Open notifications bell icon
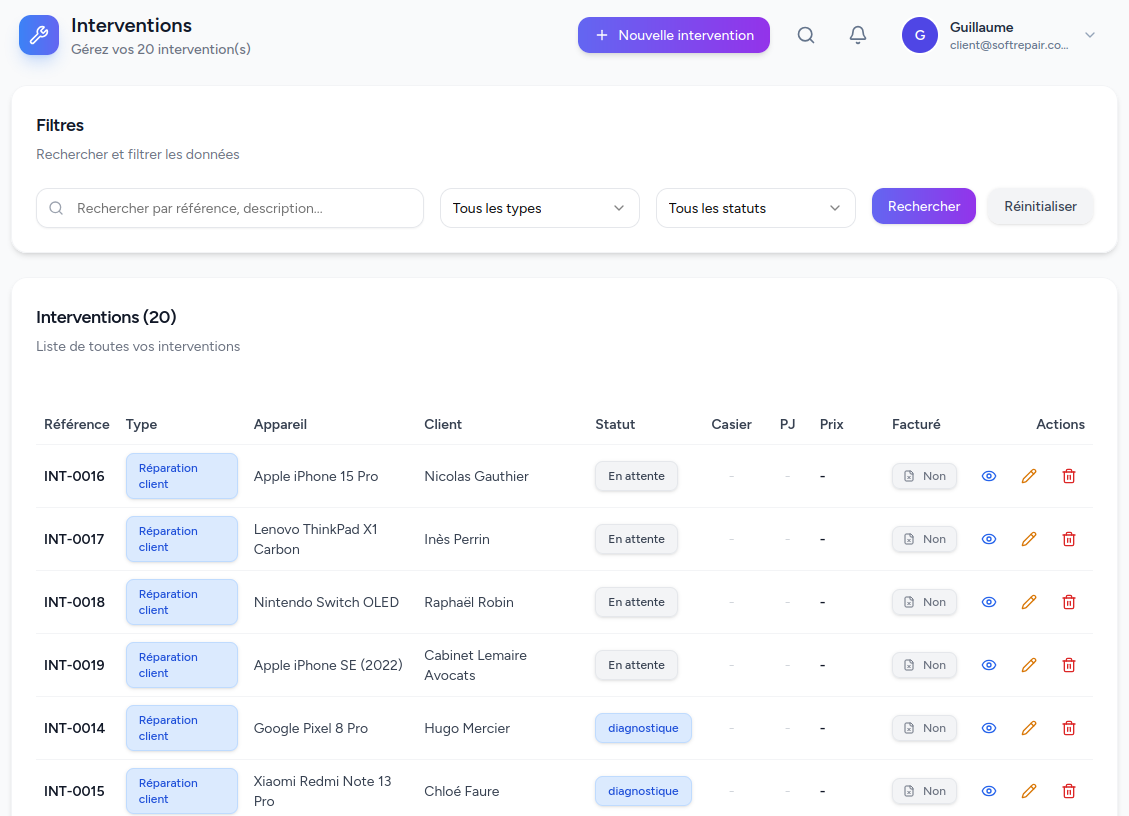Viewport: 1129px width, 816px height. tap(858, 35)
